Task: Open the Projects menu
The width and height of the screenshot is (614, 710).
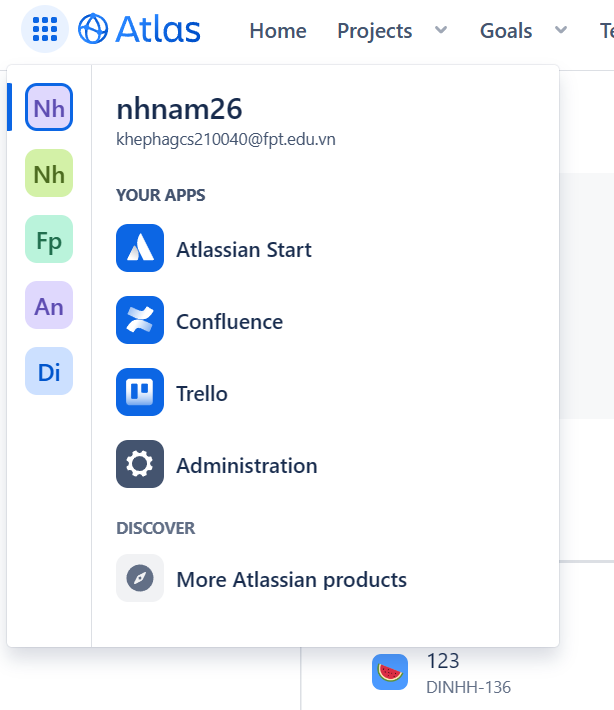Action: coord(374,31)
